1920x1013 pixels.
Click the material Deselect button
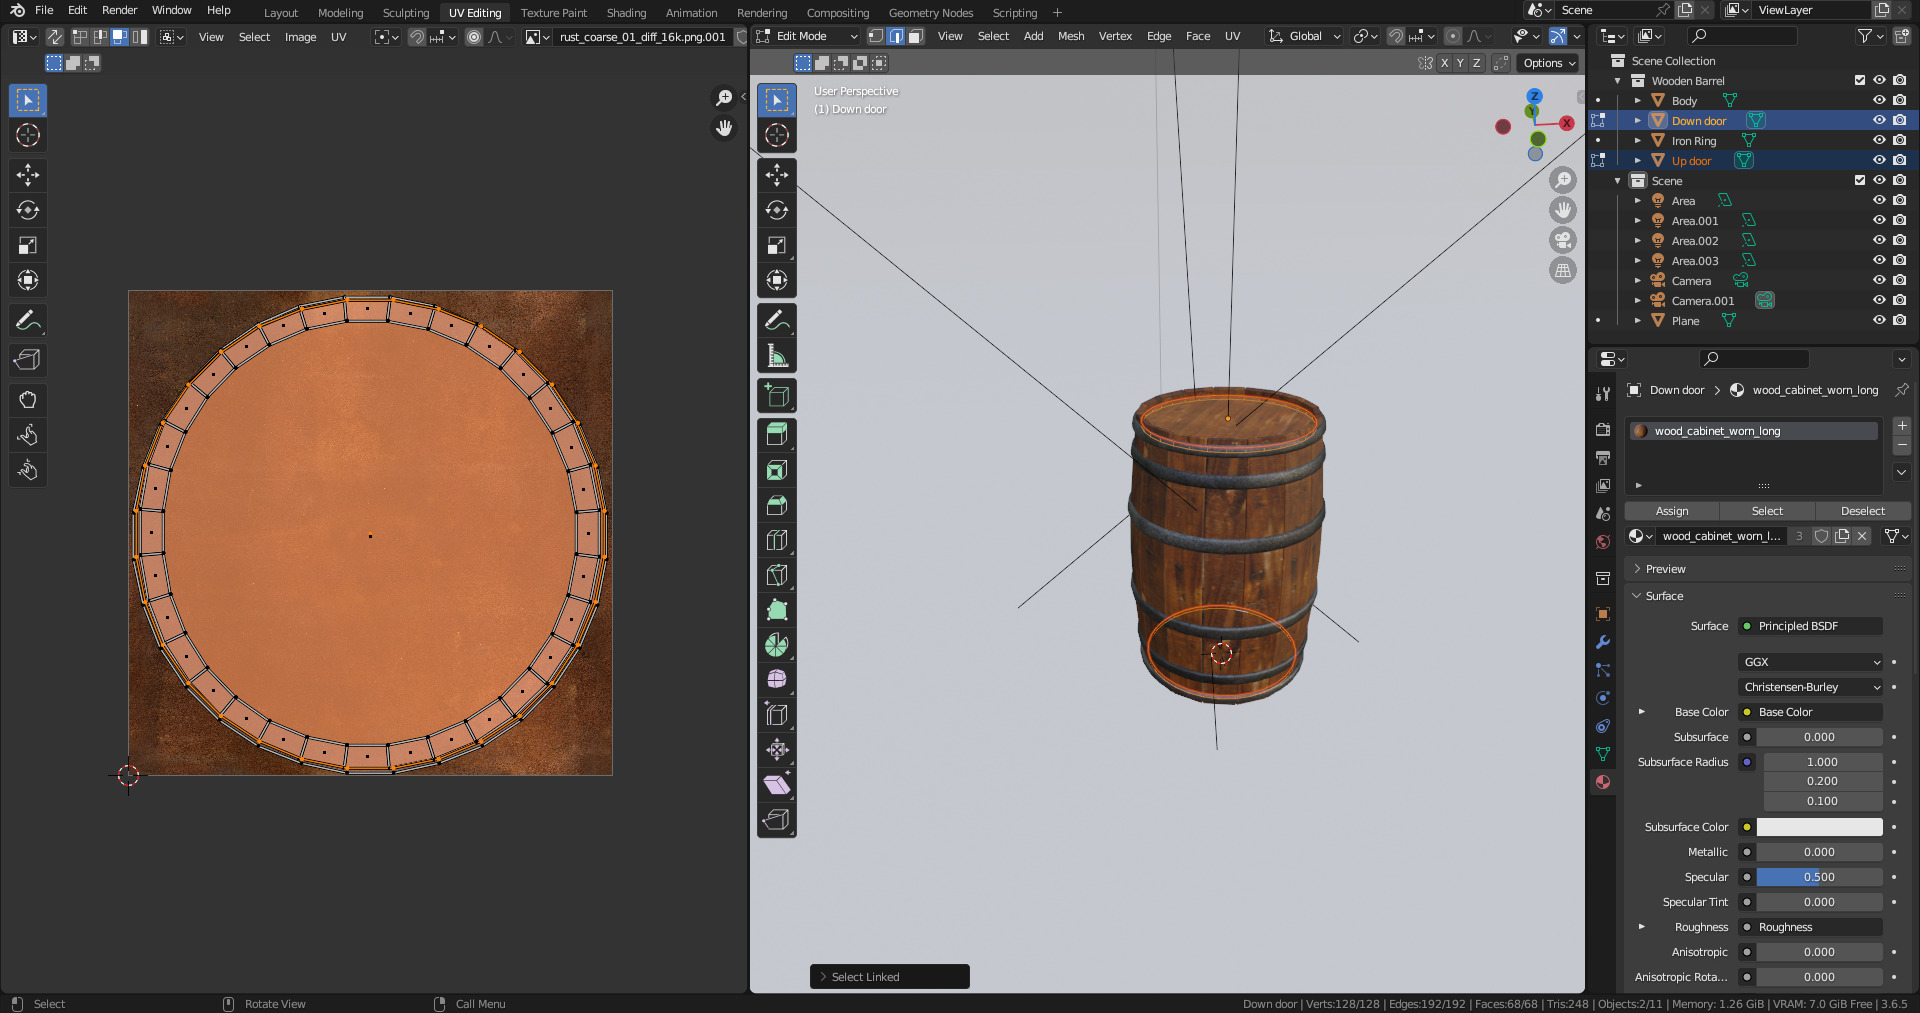click(x=1862, y=511)
